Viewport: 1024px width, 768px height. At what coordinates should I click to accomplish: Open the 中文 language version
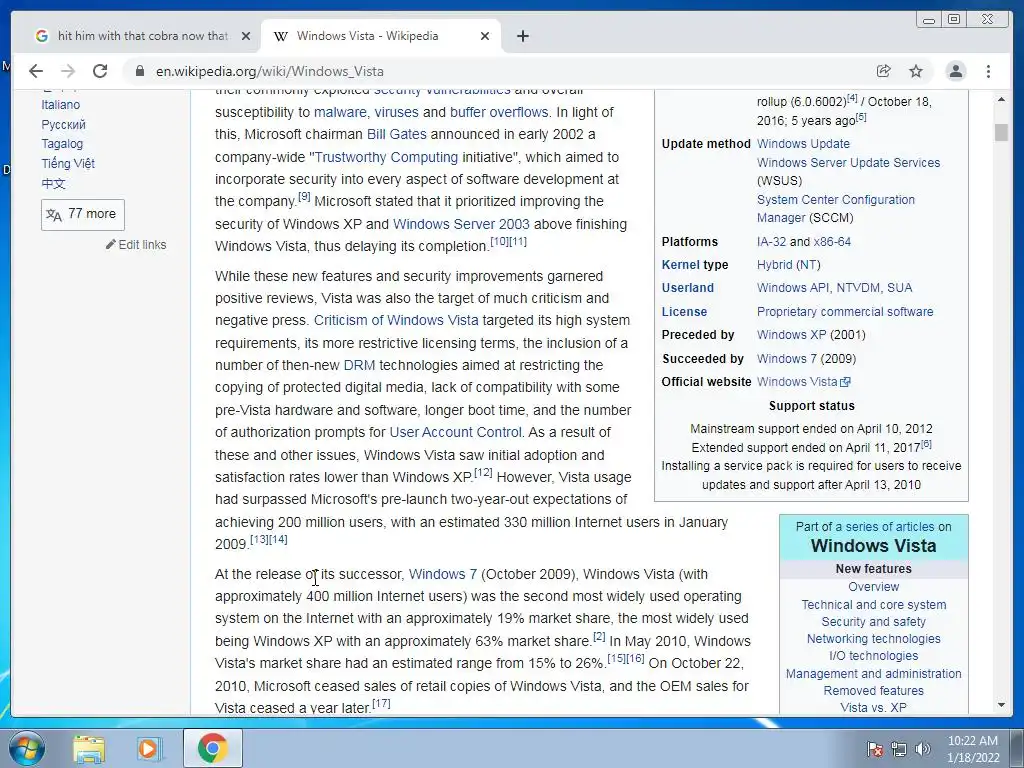pyautogui.click(x=54, y=184)
